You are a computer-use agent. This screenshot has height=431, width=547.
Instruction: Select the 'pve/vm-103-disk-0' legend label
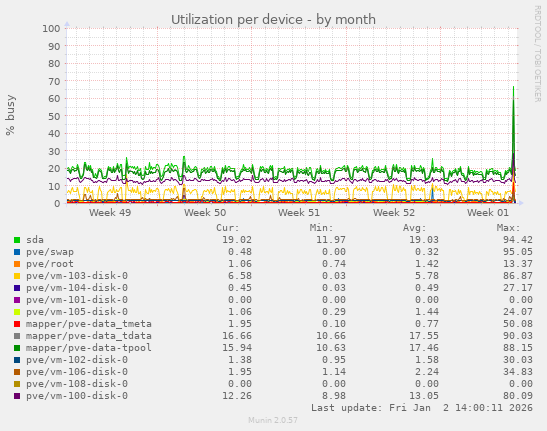(77, 276)
